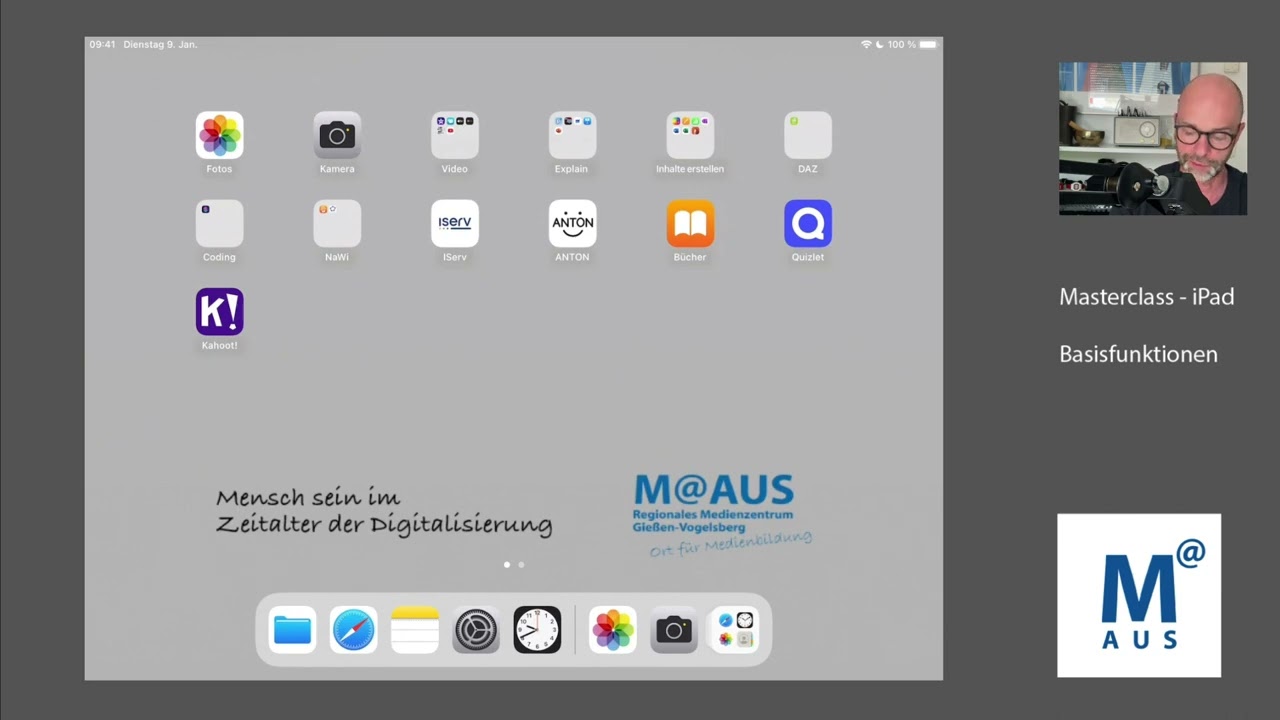
Task: Tap the Inhalte erstellen label text
Action: 690,169
